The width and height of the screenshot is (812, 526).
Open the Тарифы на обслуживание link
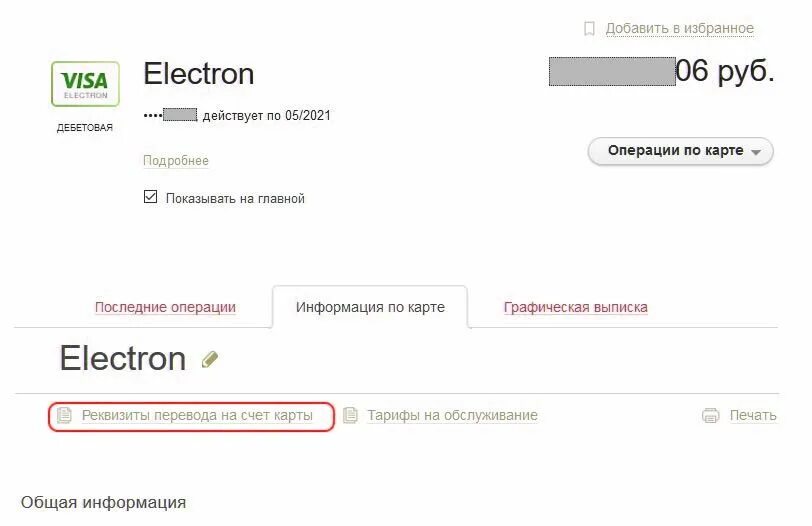pos(453,415)
